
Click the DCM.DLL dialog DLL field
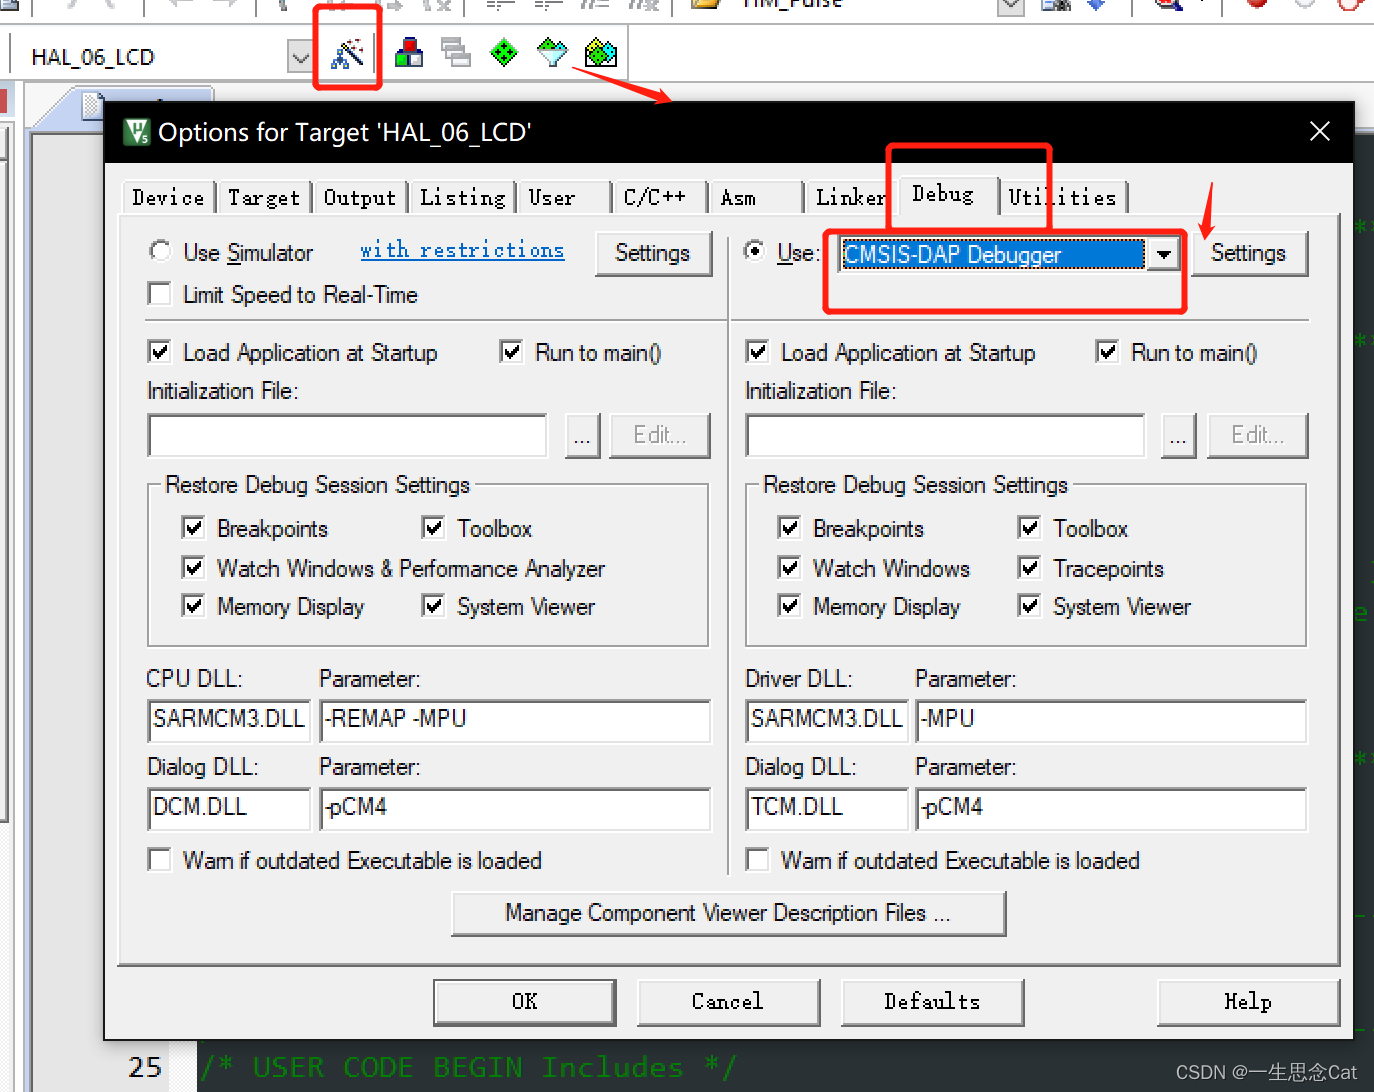(x=229, y=808)
